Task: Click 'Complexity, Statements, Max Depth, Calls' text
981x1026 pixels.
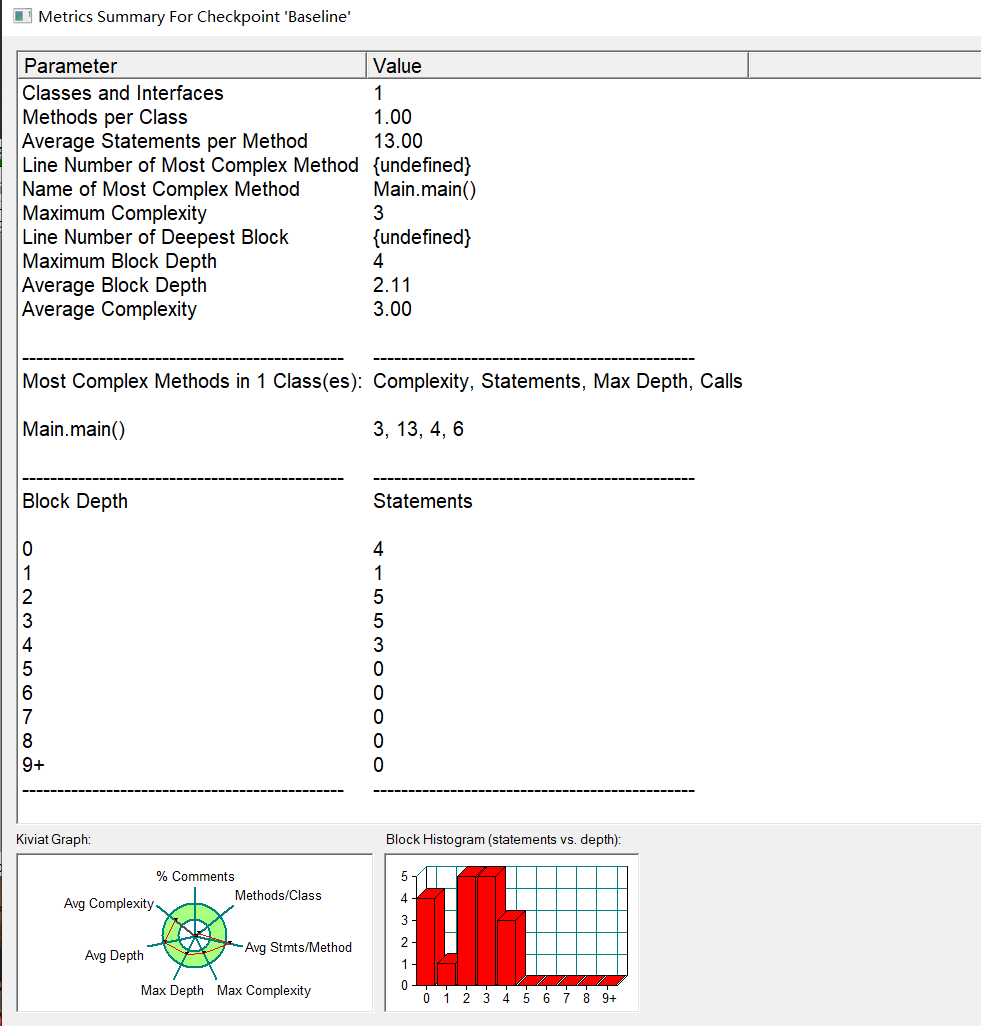Action: tap(558, 381)
